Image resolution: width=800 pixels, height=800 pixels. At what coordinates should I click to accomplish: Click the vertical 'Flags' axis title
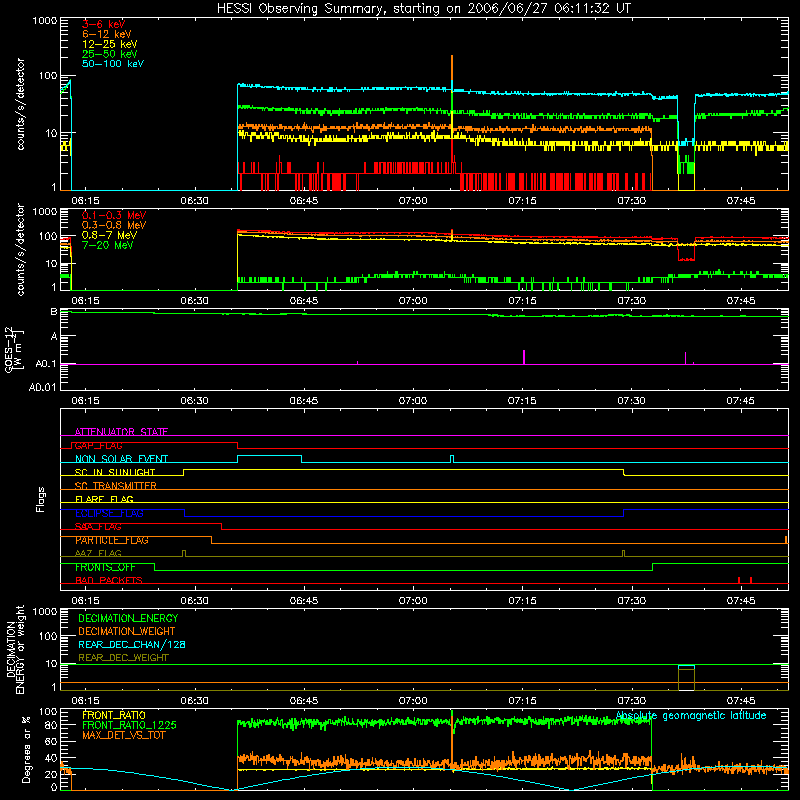[40, 499]
